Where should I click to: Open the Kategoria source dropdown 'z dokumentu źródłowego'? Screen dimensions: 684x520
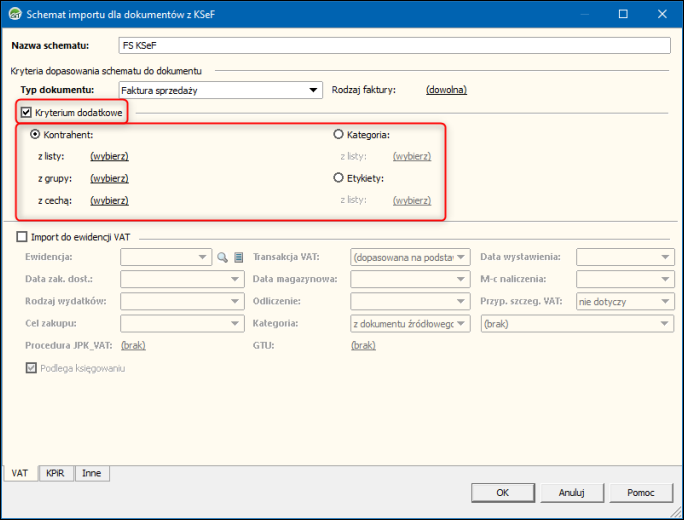(410, 324)
